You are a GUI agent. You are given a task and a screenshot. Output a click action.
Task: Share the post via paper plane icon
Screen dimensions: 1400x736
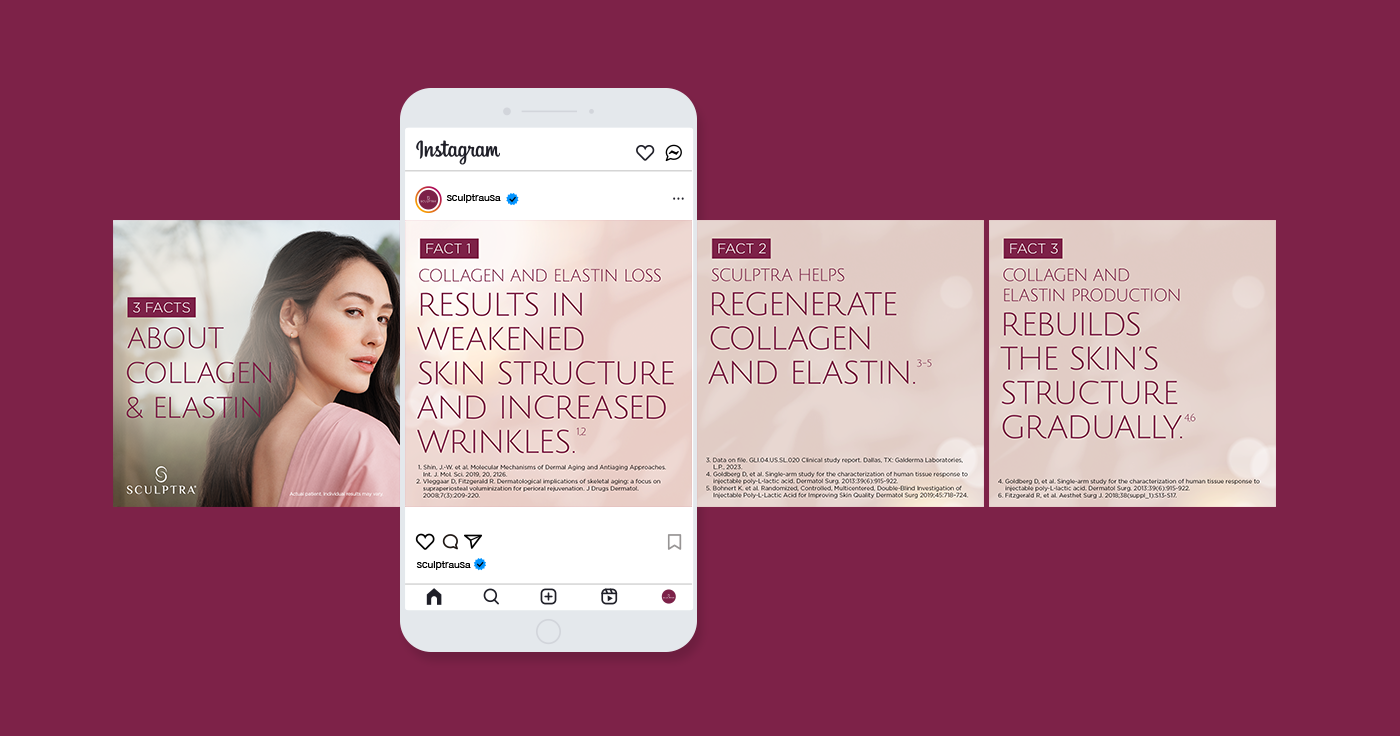473,541
